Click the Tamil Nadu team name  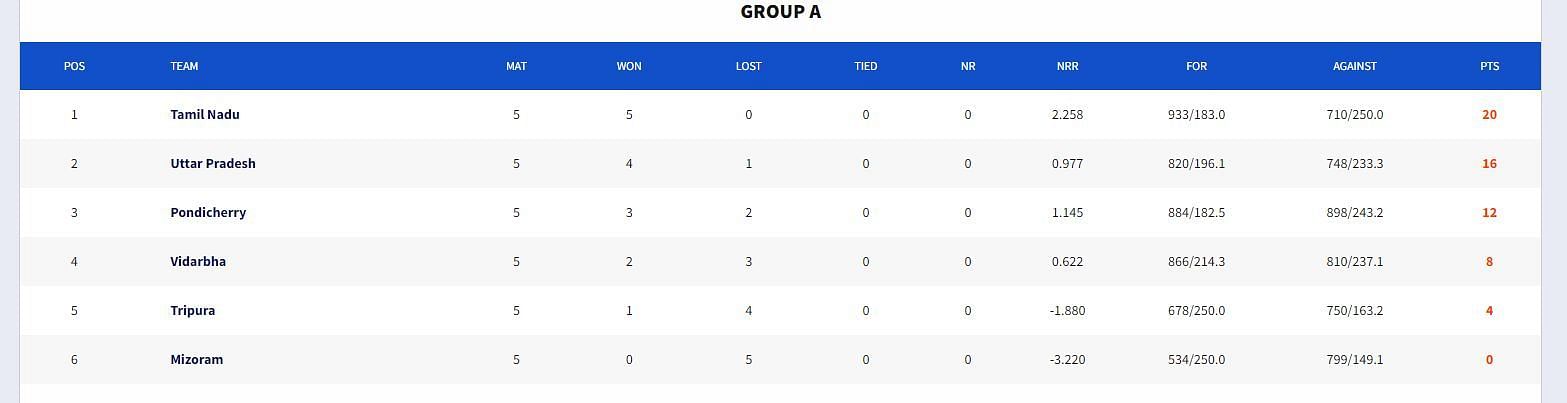(x=205, y=114)
